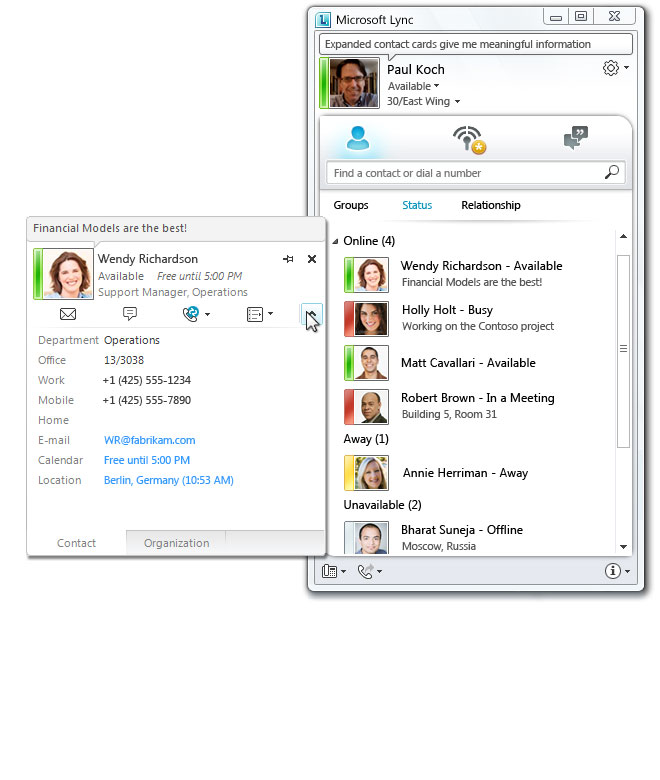Send e-mail to Wendy via envelope icon
The width and height of the screenshot is (660, 780).
68,314
